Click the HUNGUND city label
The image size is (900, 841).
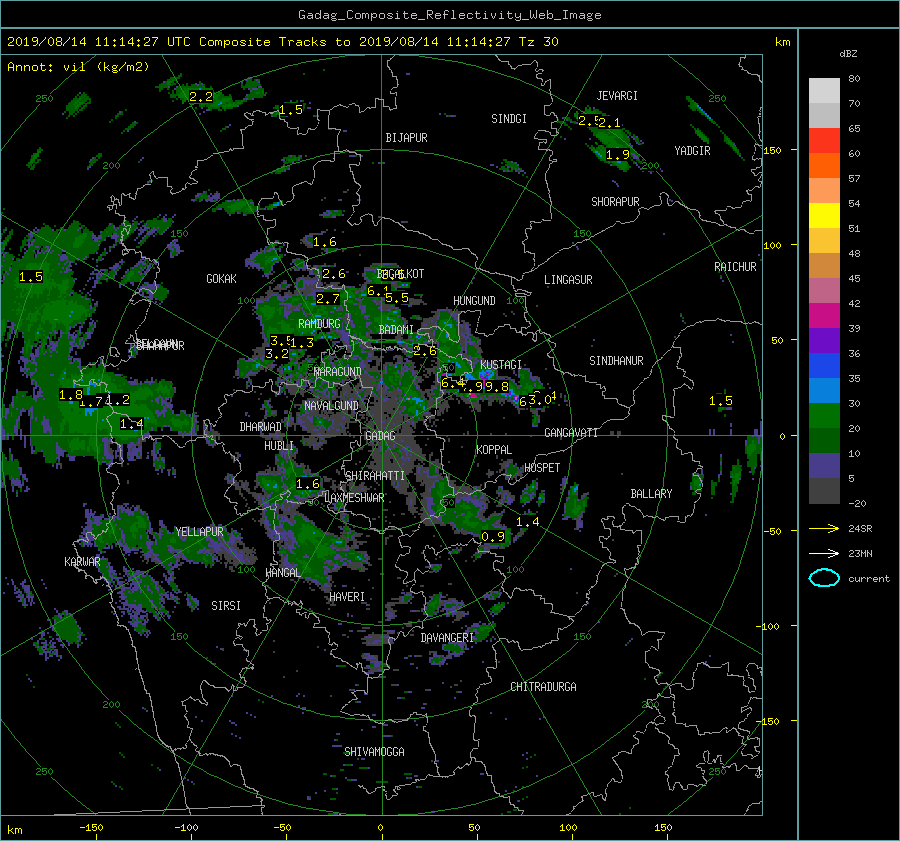pos(474,301)
